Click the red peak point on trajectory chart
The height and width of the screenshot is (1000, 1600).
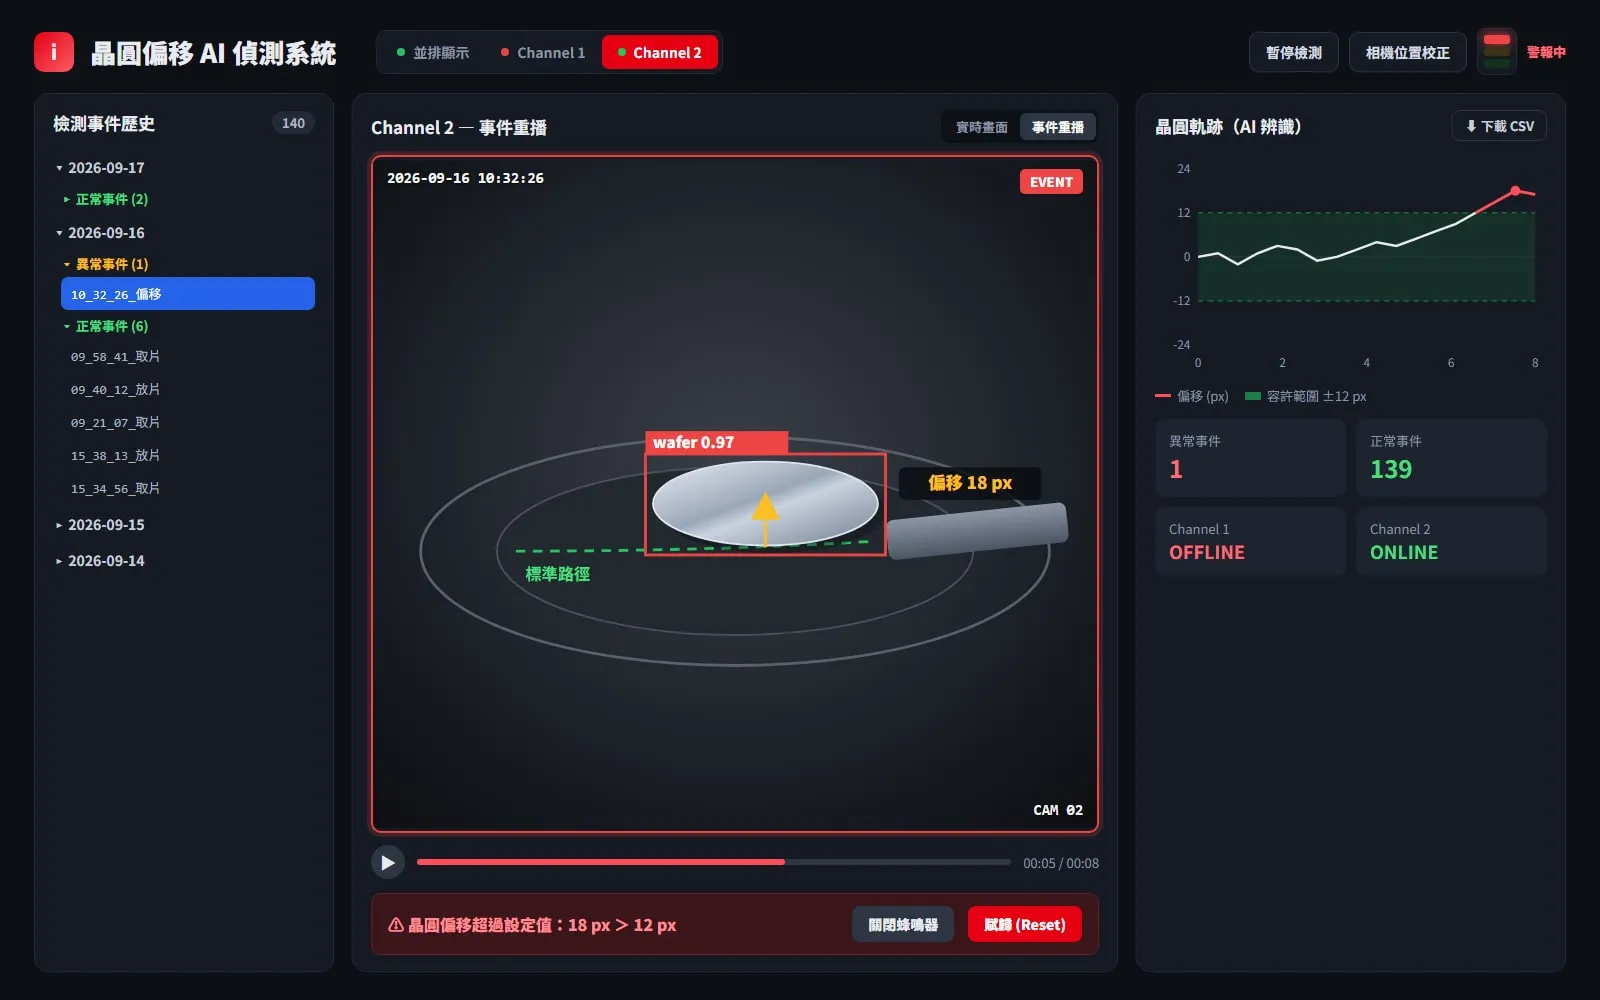pyautogui.click(x=1515, y=190)
